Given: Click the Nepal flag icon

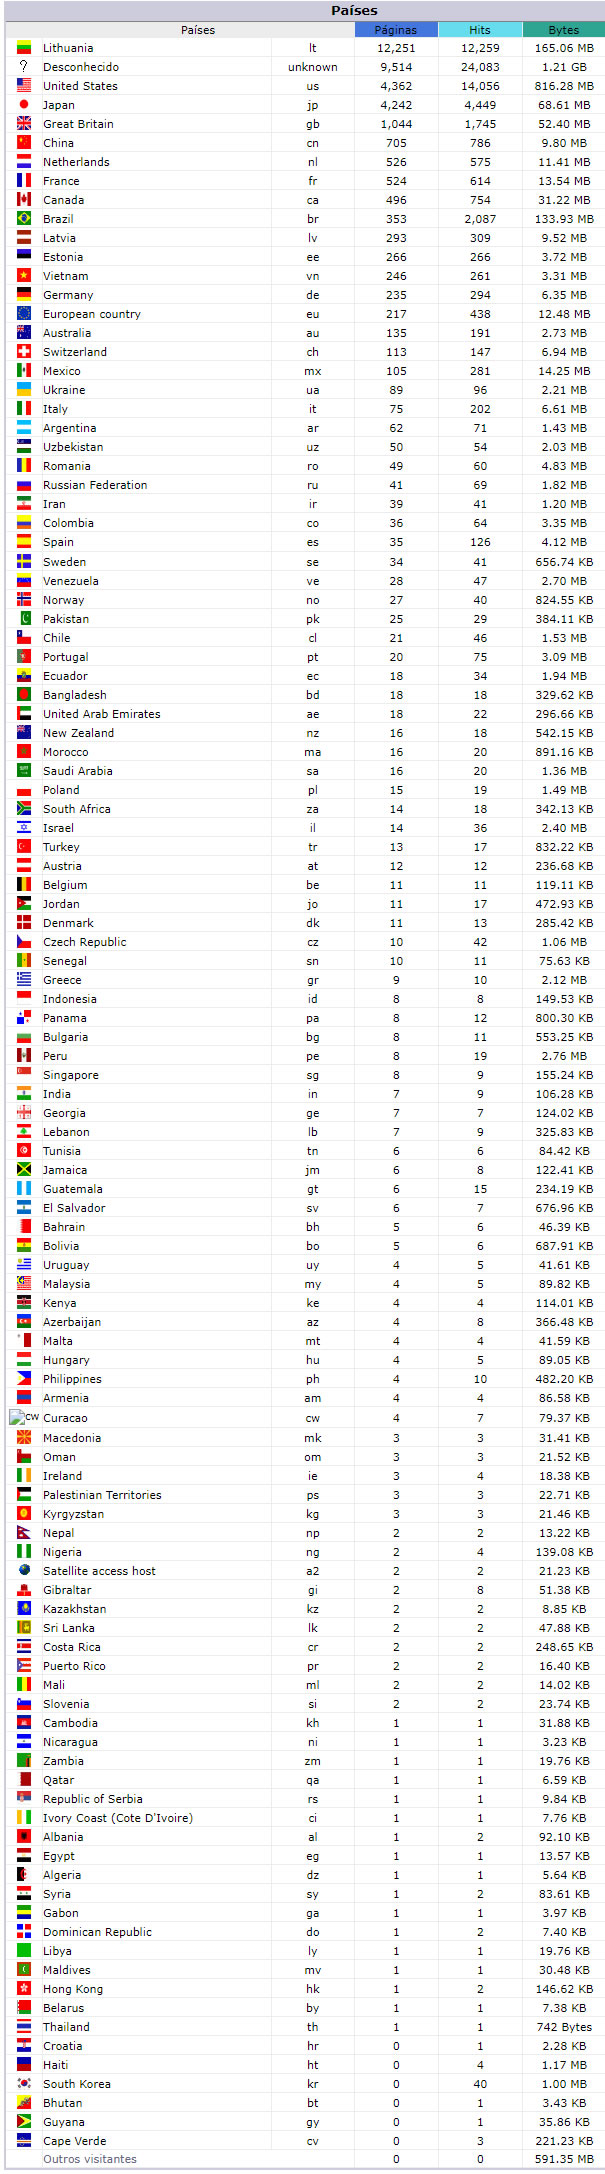Looking at the screenshot, I should click(x=24, y=1532).
